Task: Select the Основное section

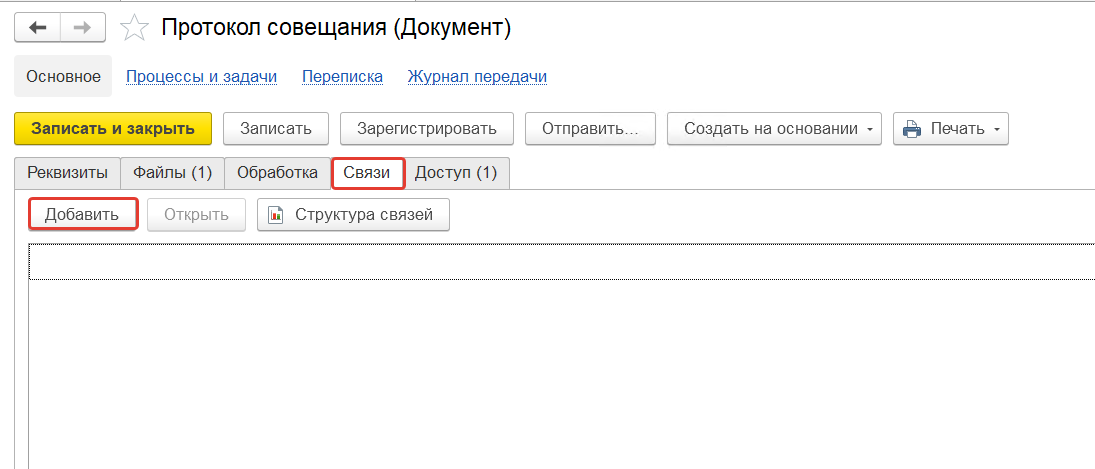Action: point(63,77)
